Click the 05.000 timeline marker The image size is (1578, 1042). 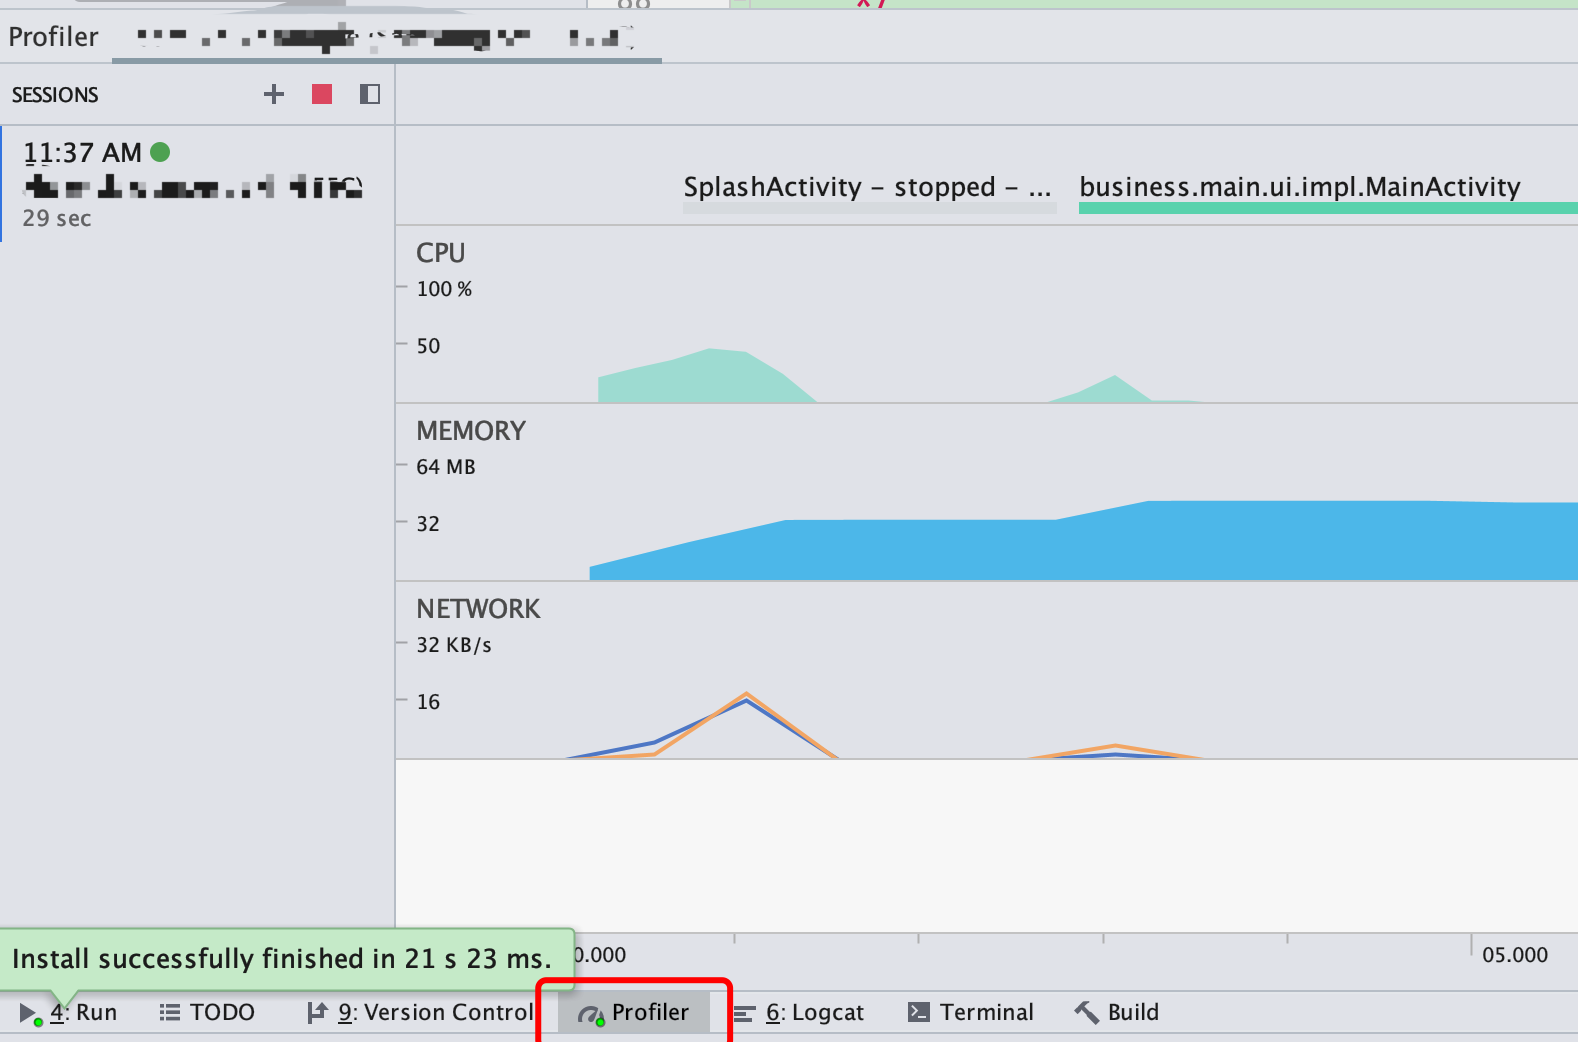pyautogui.click(x=1514, y=955)
